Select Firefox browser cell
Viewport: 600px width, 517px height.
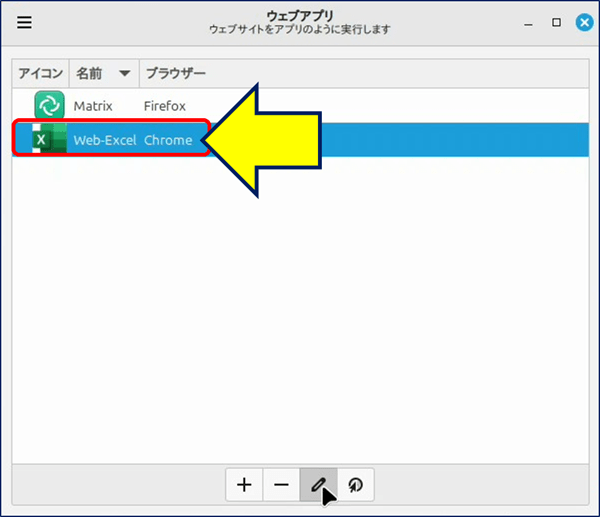(165, 106)
